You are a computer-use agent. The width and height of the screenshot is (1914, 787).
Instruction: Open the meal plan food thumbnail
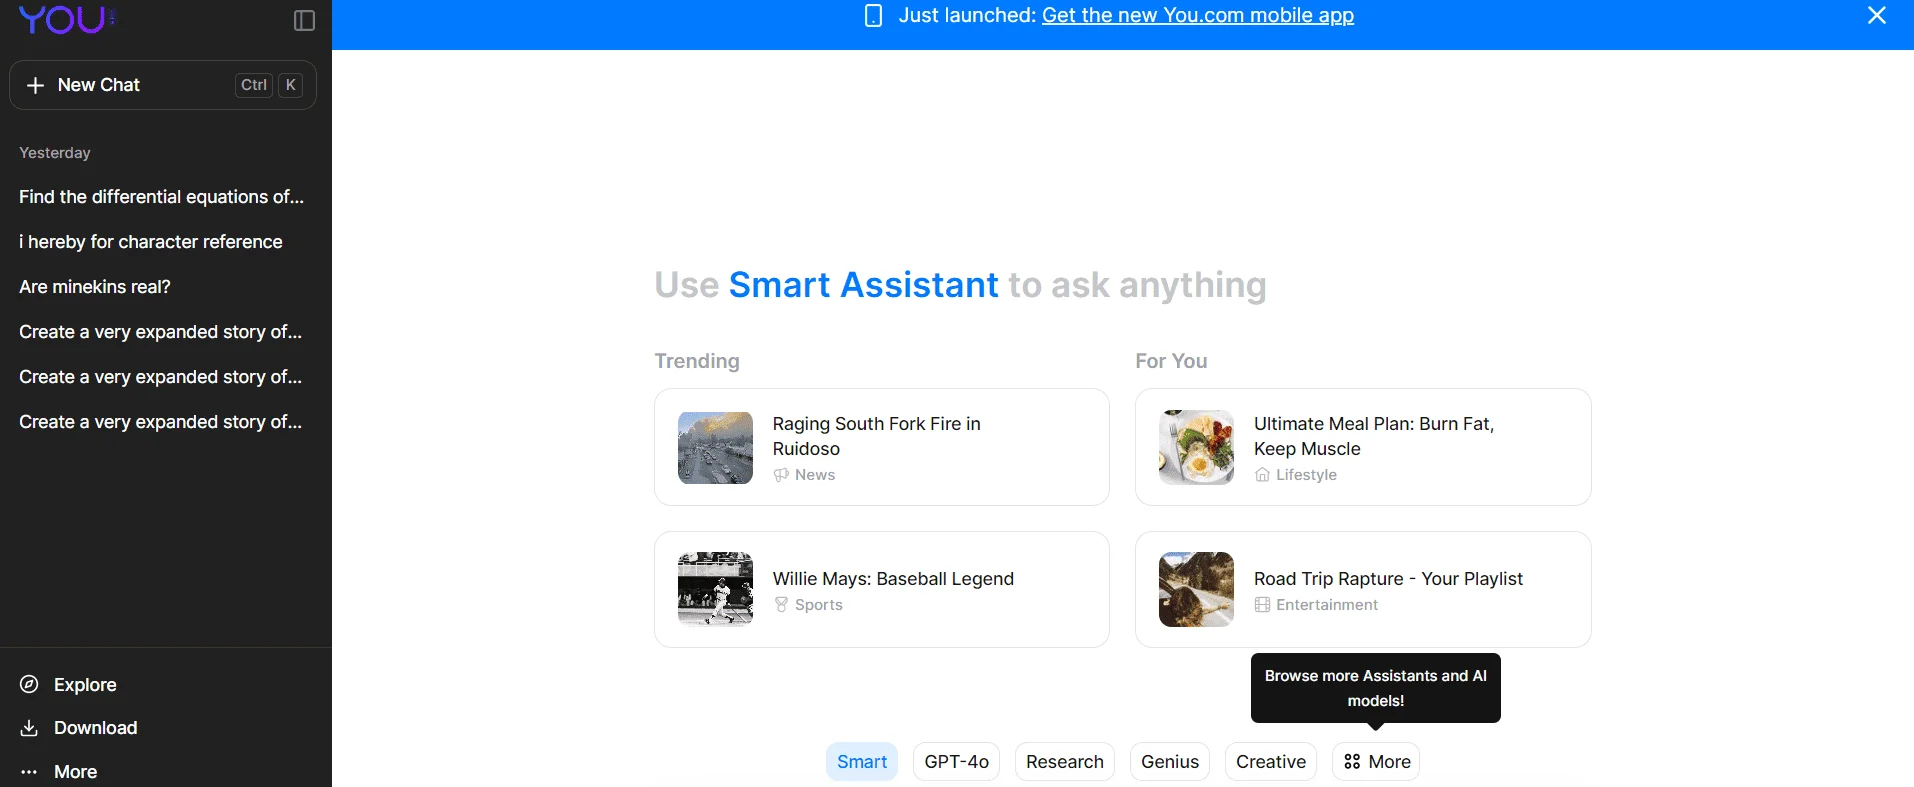point(1196,448)
